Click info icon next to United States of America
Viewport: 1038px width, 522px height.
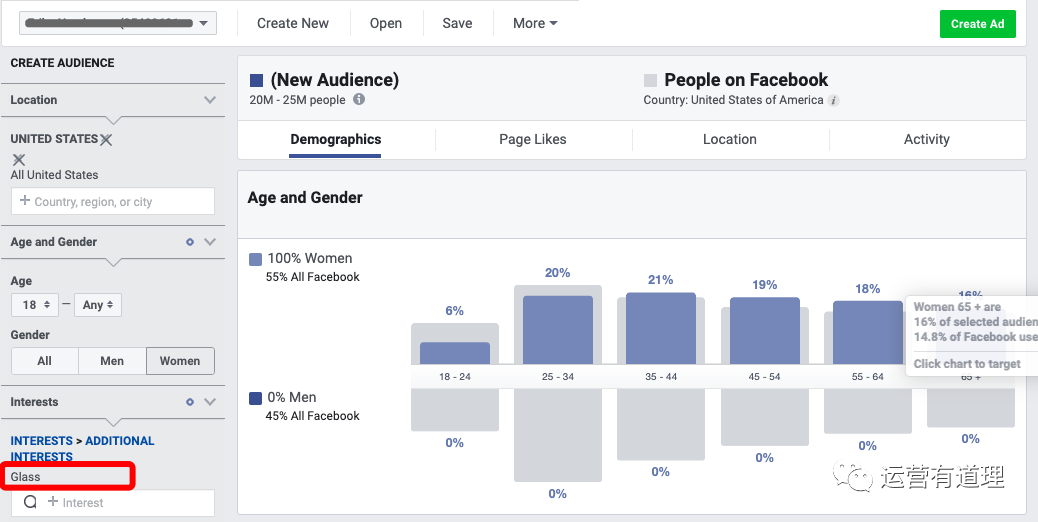834,100
